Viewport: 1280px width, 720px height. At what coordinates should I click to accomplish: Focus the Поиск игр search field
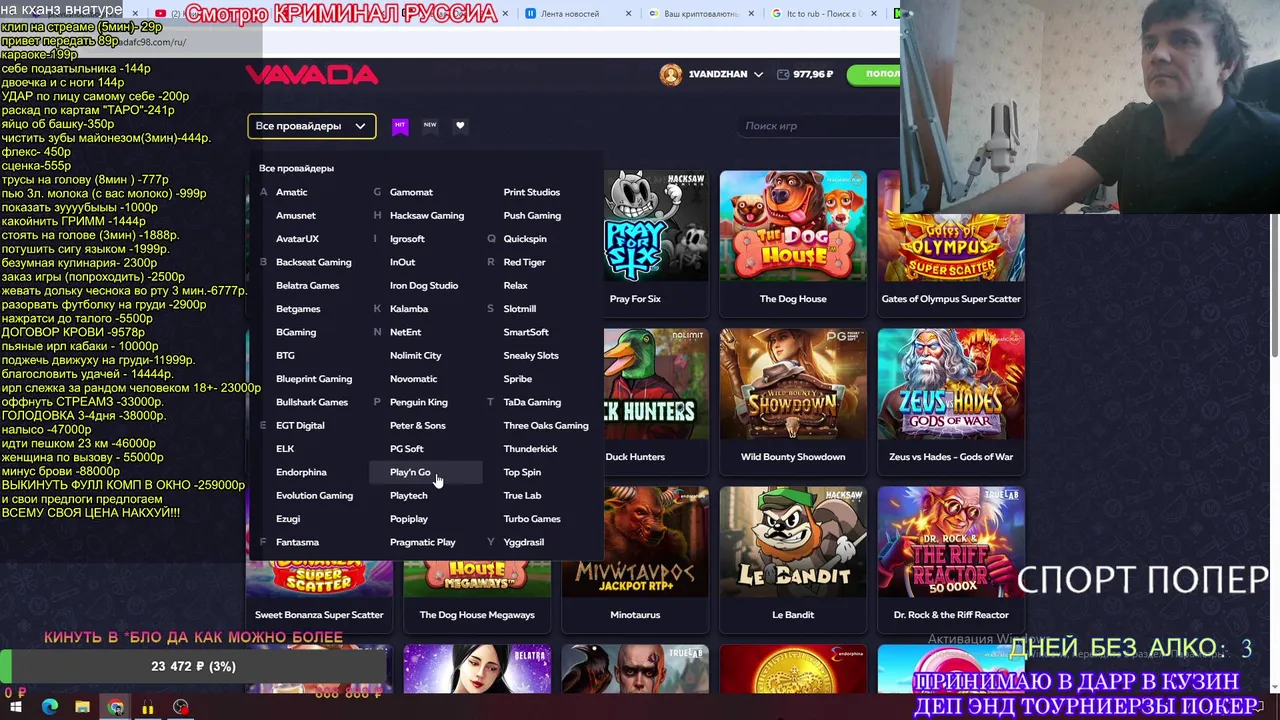coord(820,126)
